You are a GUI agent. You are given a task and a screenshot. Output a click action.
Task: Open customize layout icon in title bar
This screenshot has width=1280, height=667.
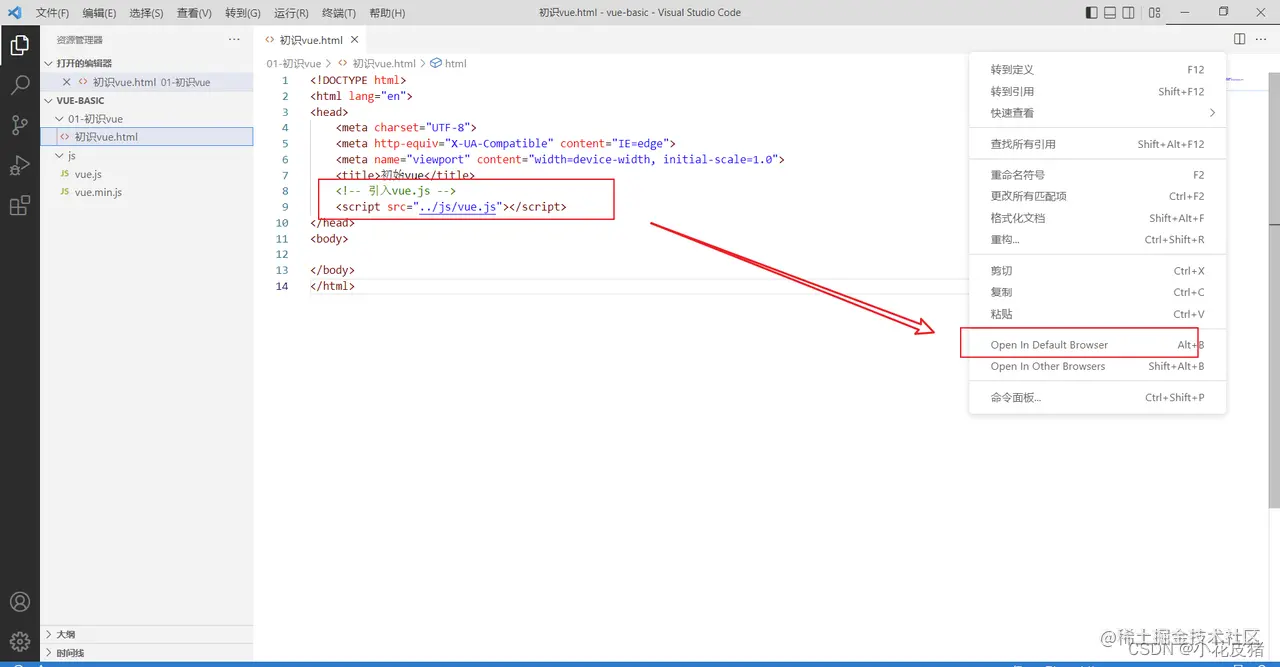click(x=1154, y=13)
